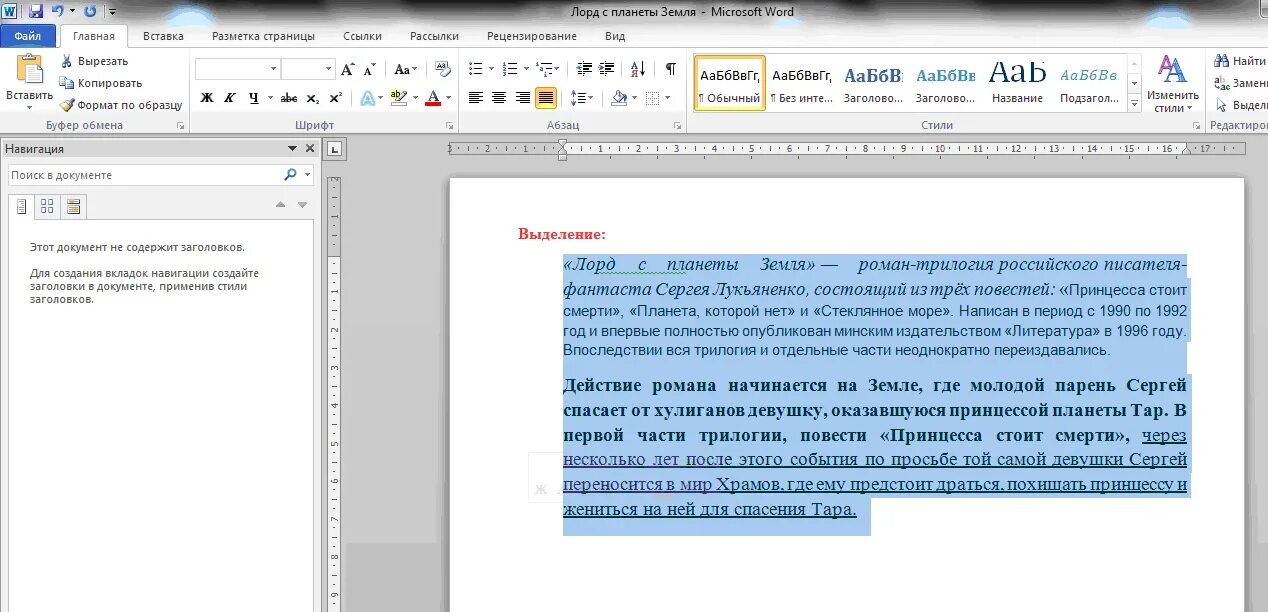Click the Вырезать button
This screenshot has width=1268, height=612.
[x=102, y=61]
